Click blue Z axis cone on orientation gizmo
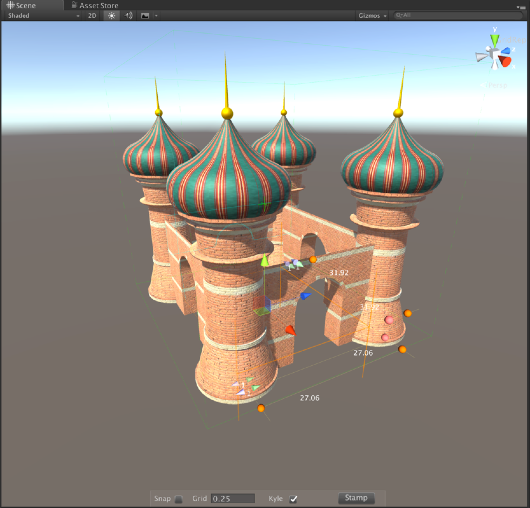530x508 pixels. 506,51
